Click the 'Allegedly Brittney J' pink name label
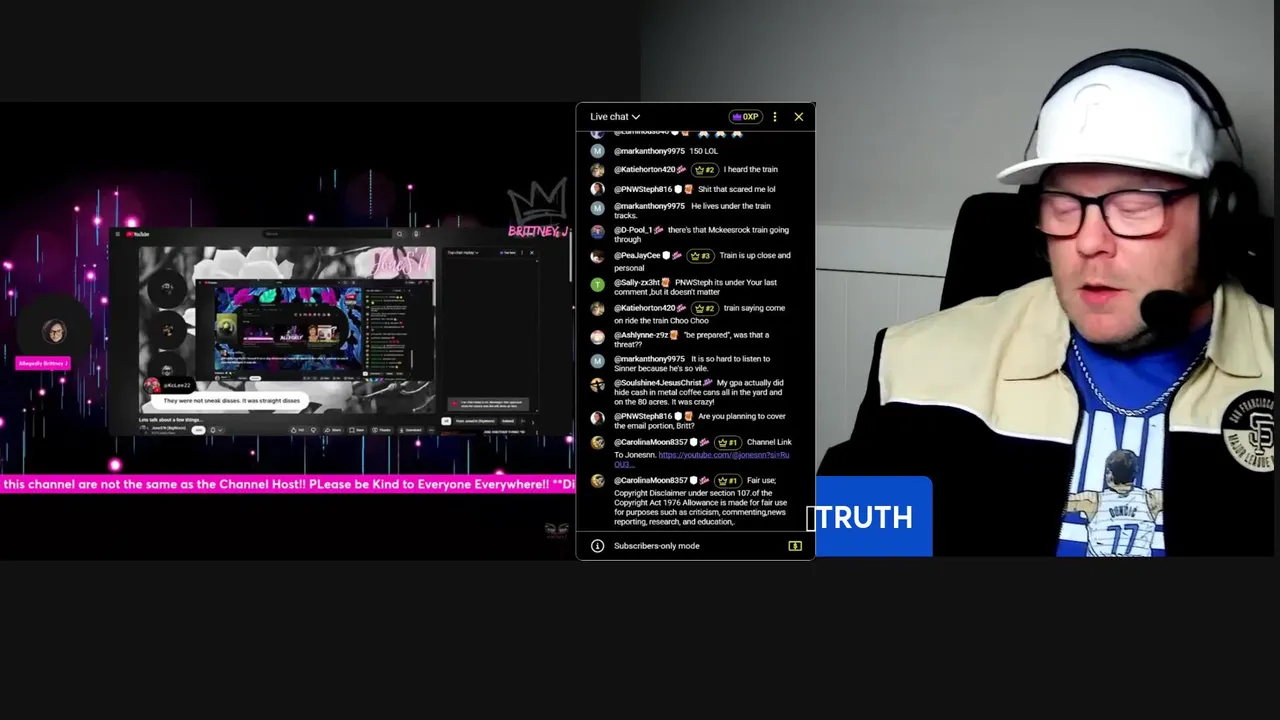Image resolution: width=1280 pixels, height=720 pixels. pyautogui.click(x=43, y=363)
